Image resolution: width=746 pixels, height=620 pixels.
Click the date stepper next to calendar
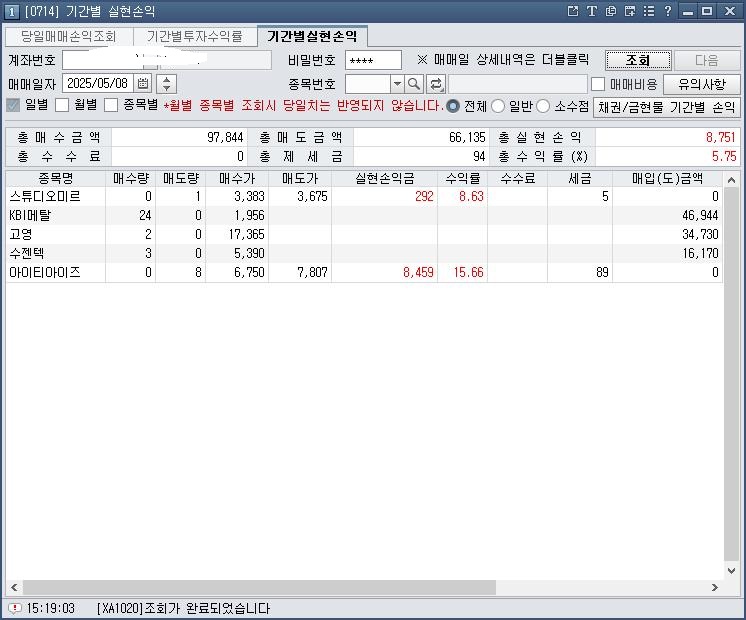(x=167, y=84)
